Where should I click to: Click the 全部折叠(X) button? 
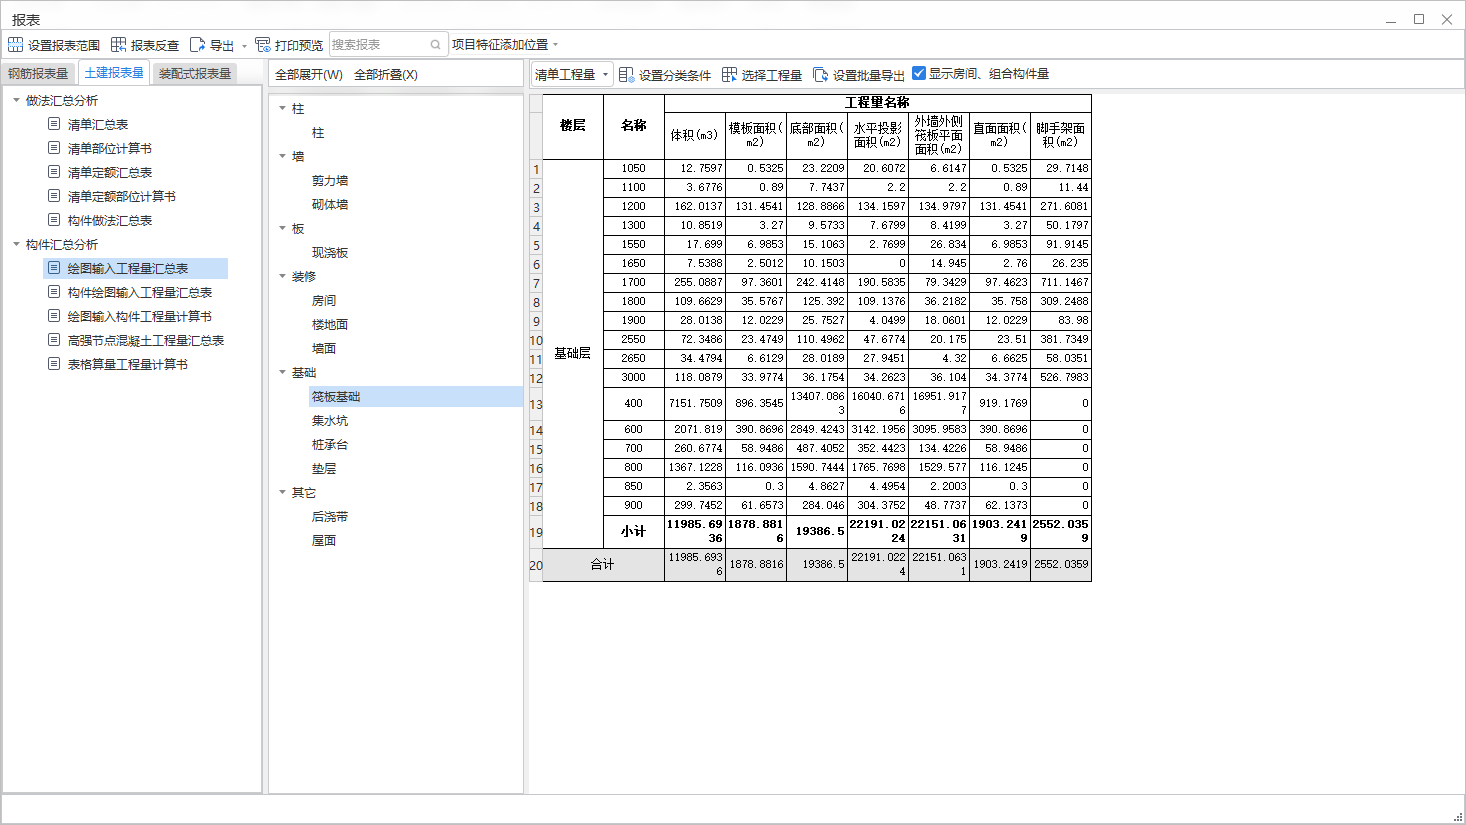[x=386, y=75]
